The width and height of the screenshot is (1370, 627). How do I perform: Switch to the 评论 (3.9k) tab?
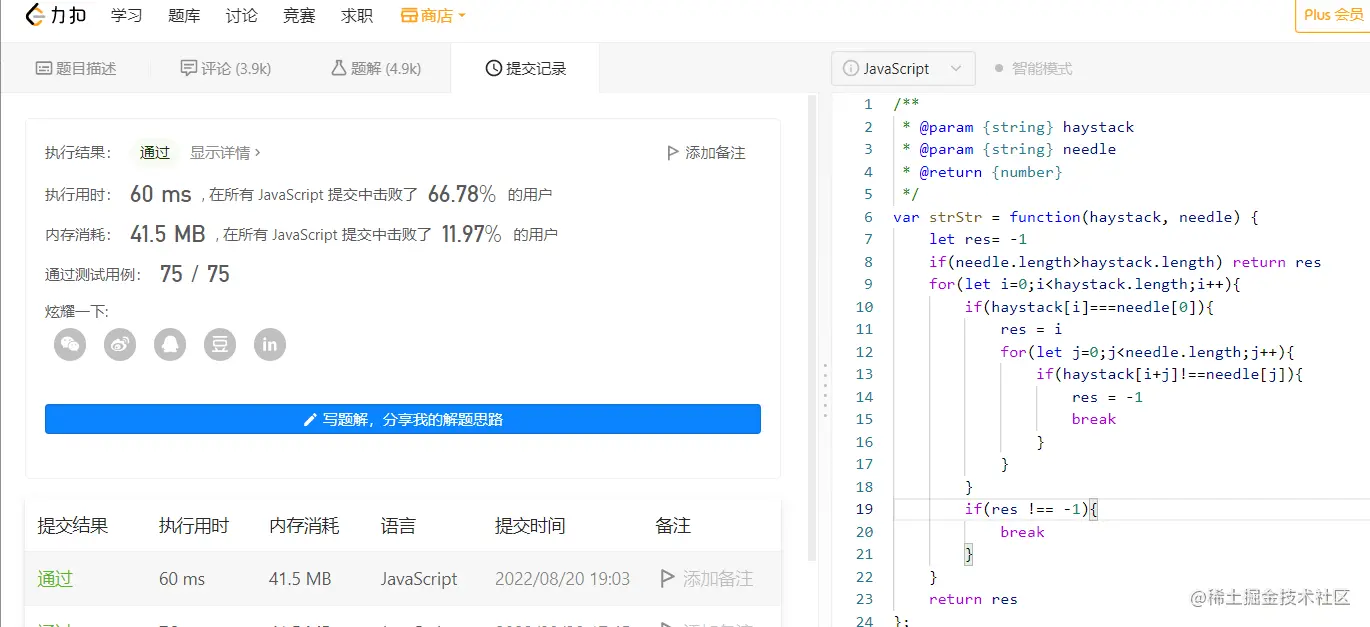point(226,68)
